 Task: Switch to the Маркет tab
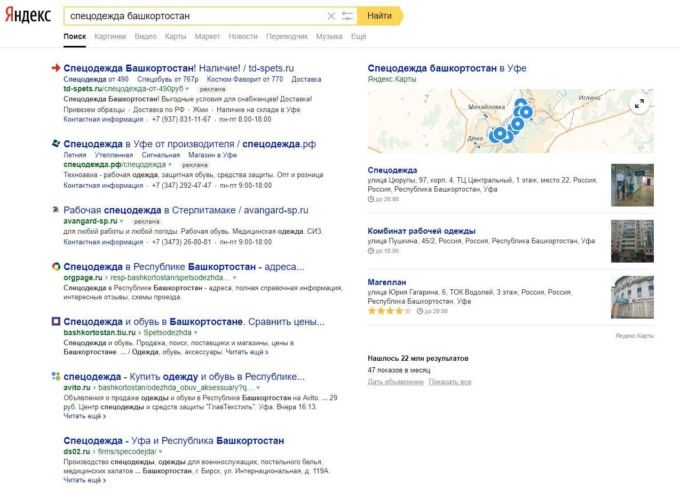point(207,36)
